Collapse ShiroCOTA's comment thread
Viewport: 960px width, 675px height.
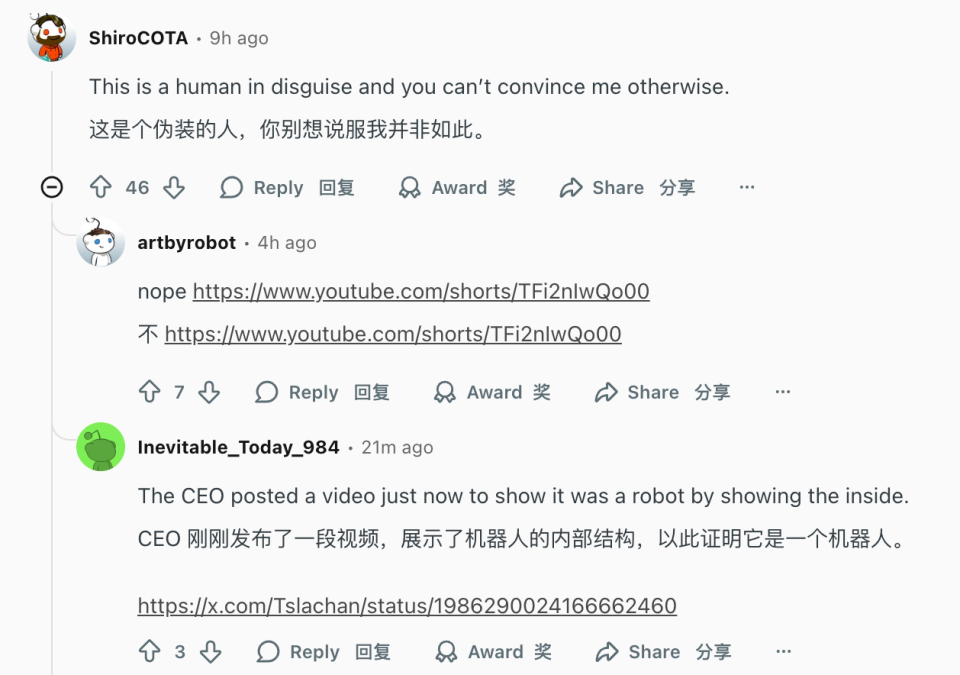(x=50, y=187)
